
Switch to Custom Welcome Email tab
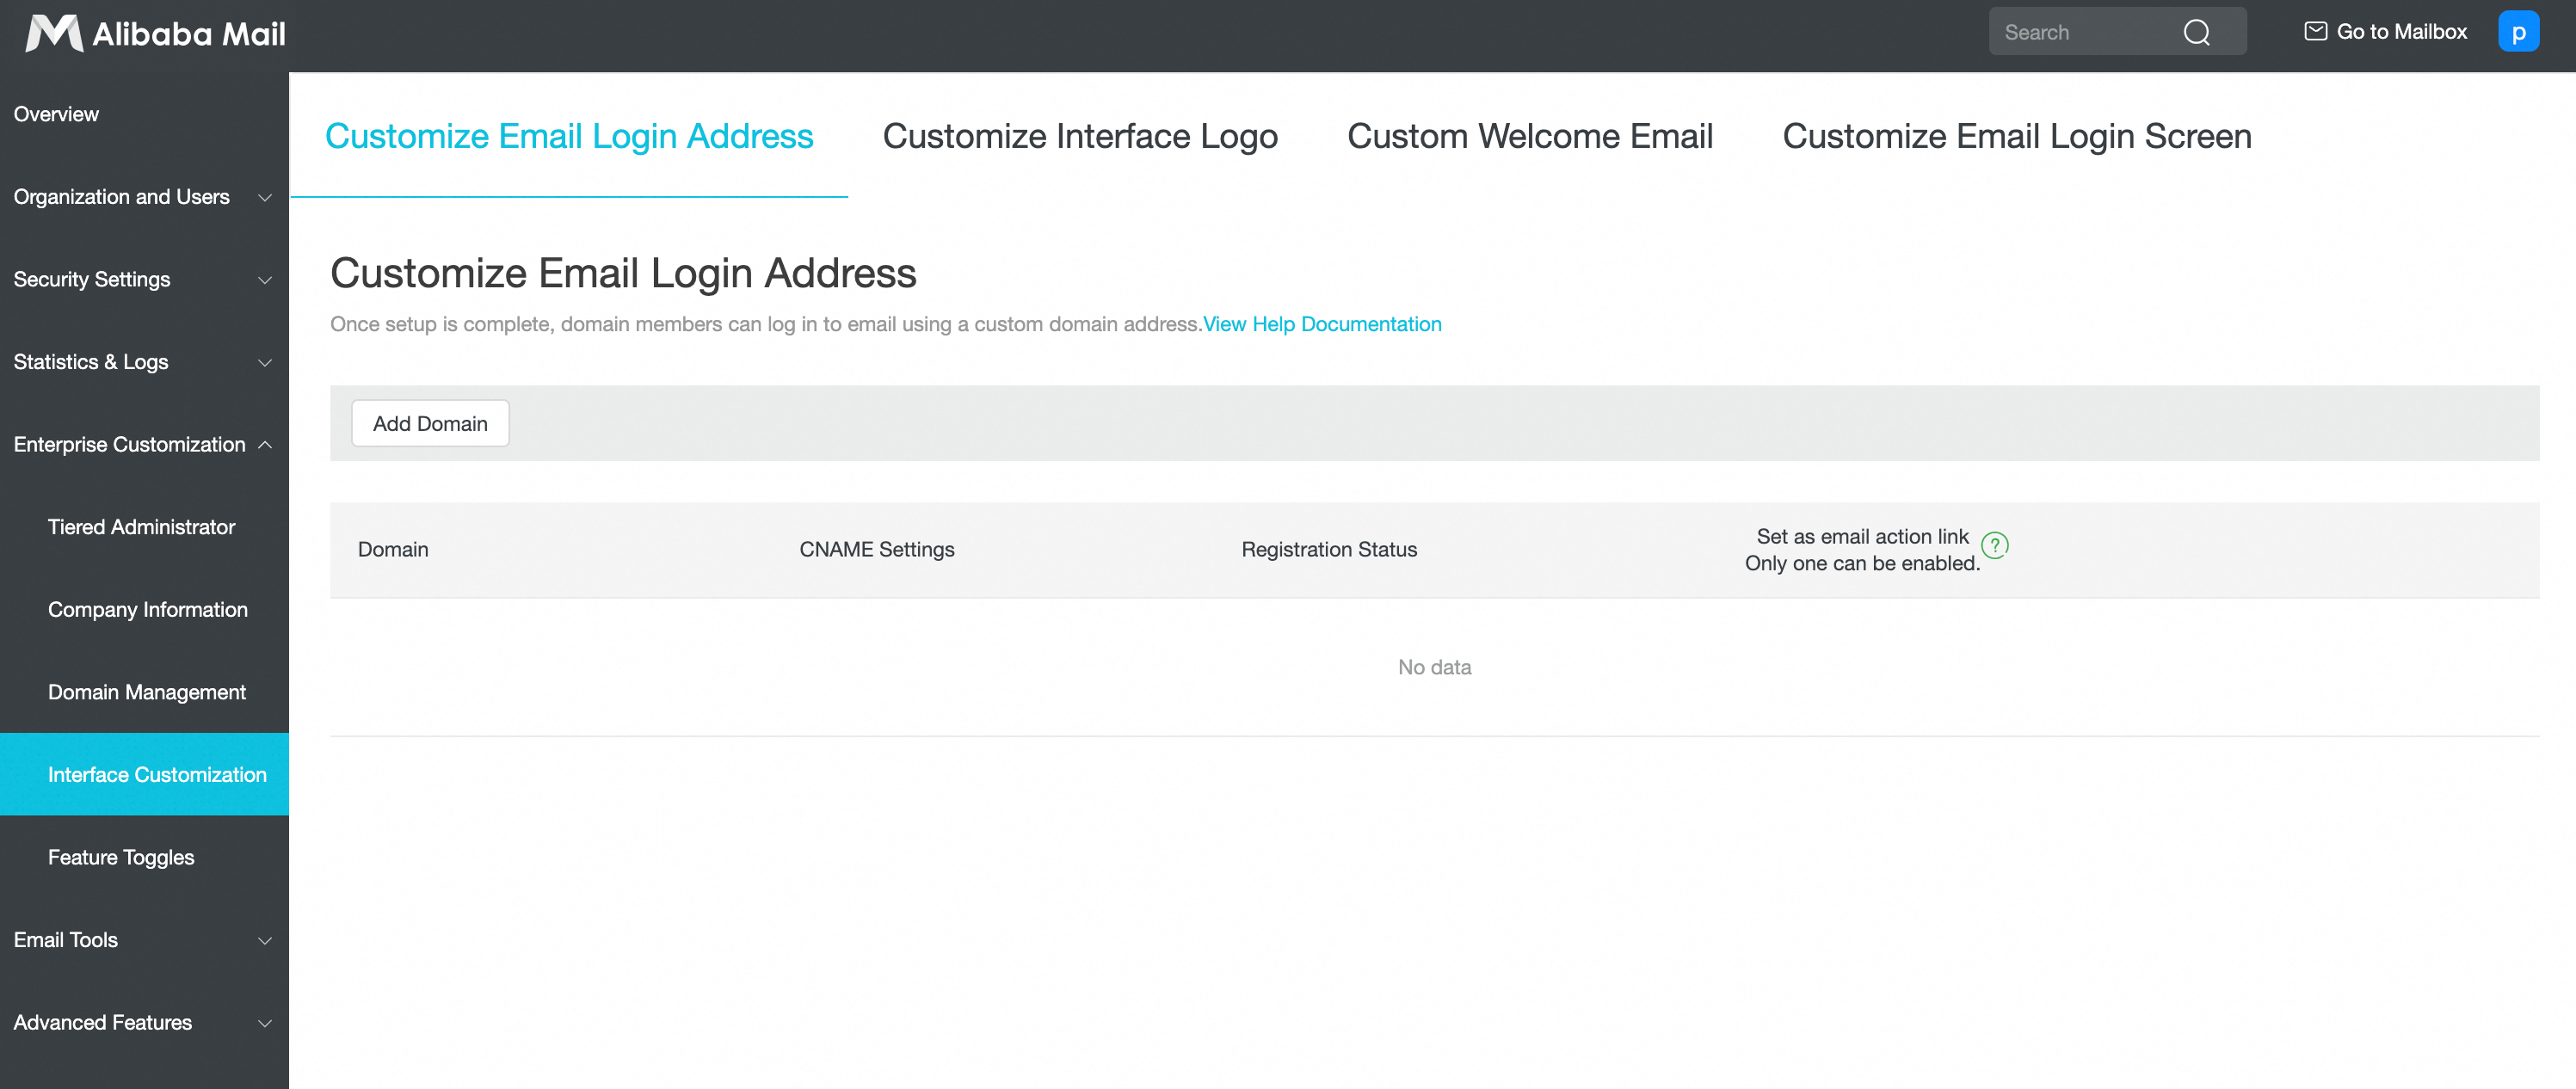tap(1530, 136)
